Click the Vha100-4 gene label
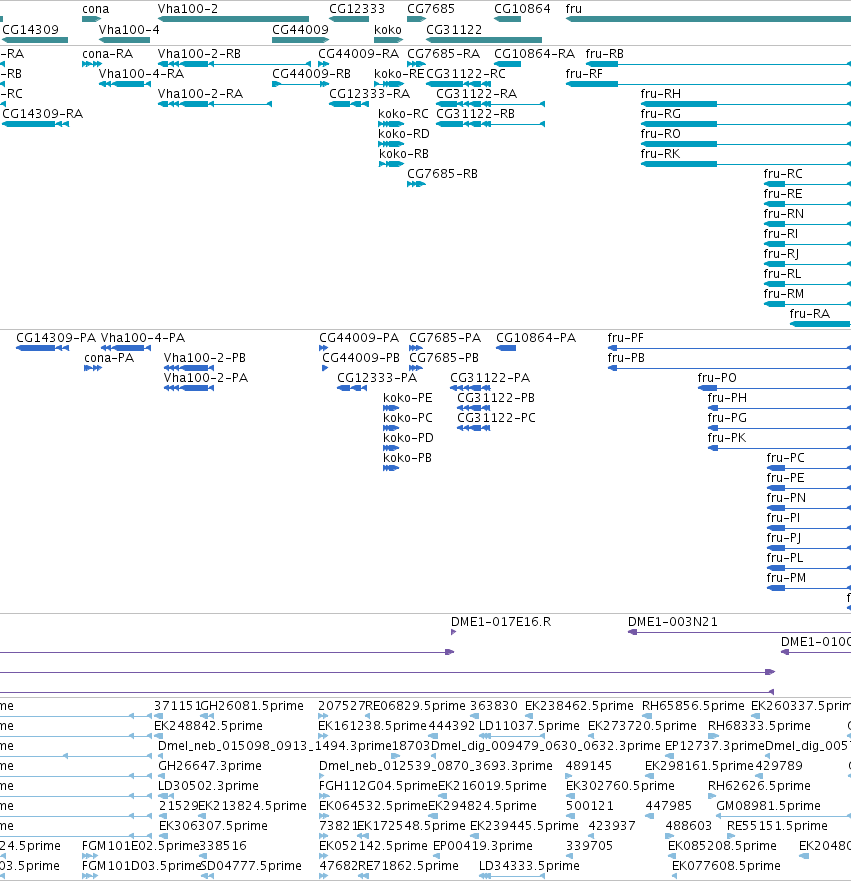The height and width of the screenshot is (881, 851). coord(129,30)
